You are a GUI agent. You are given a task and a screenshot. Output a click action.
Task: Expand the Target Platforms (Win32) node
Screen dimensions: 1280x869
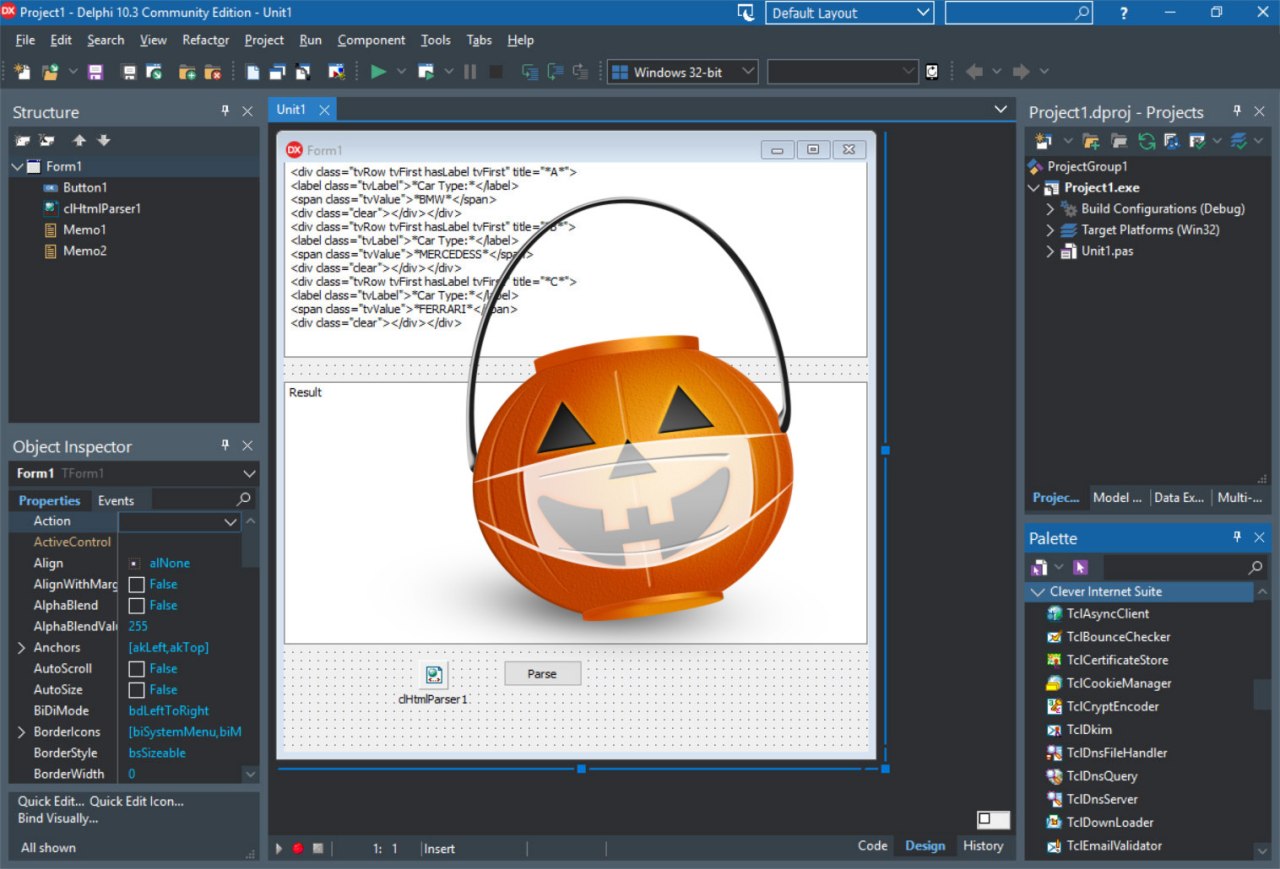point(1050,230)
